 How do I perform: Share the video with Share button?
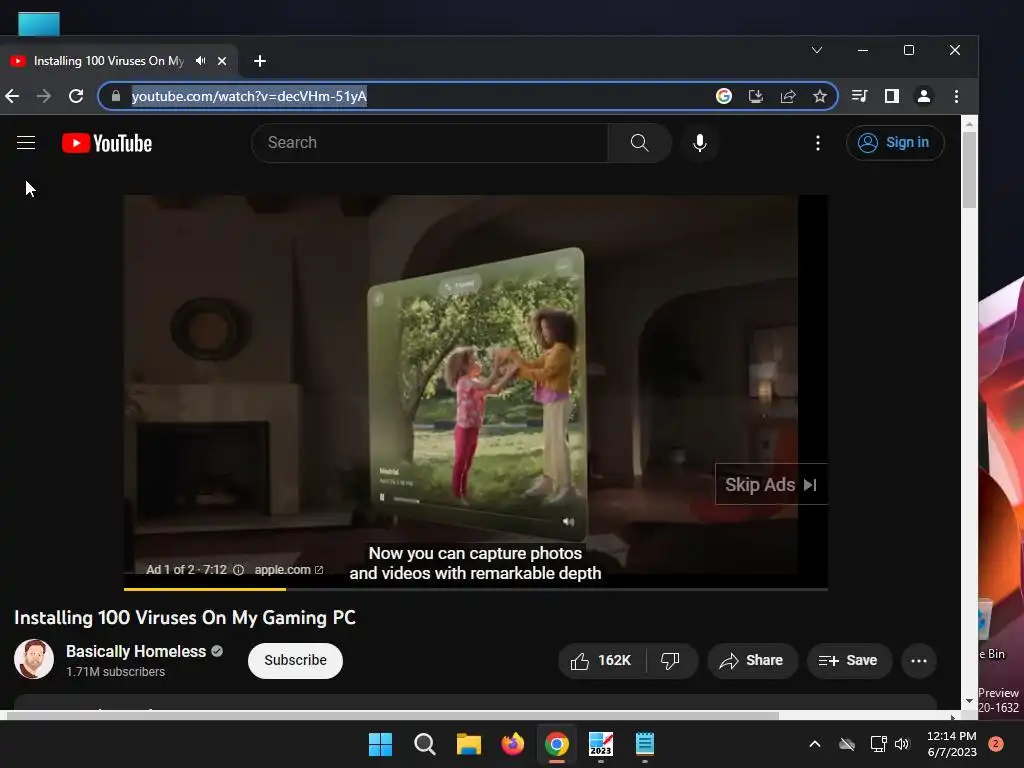click(752, 661)
